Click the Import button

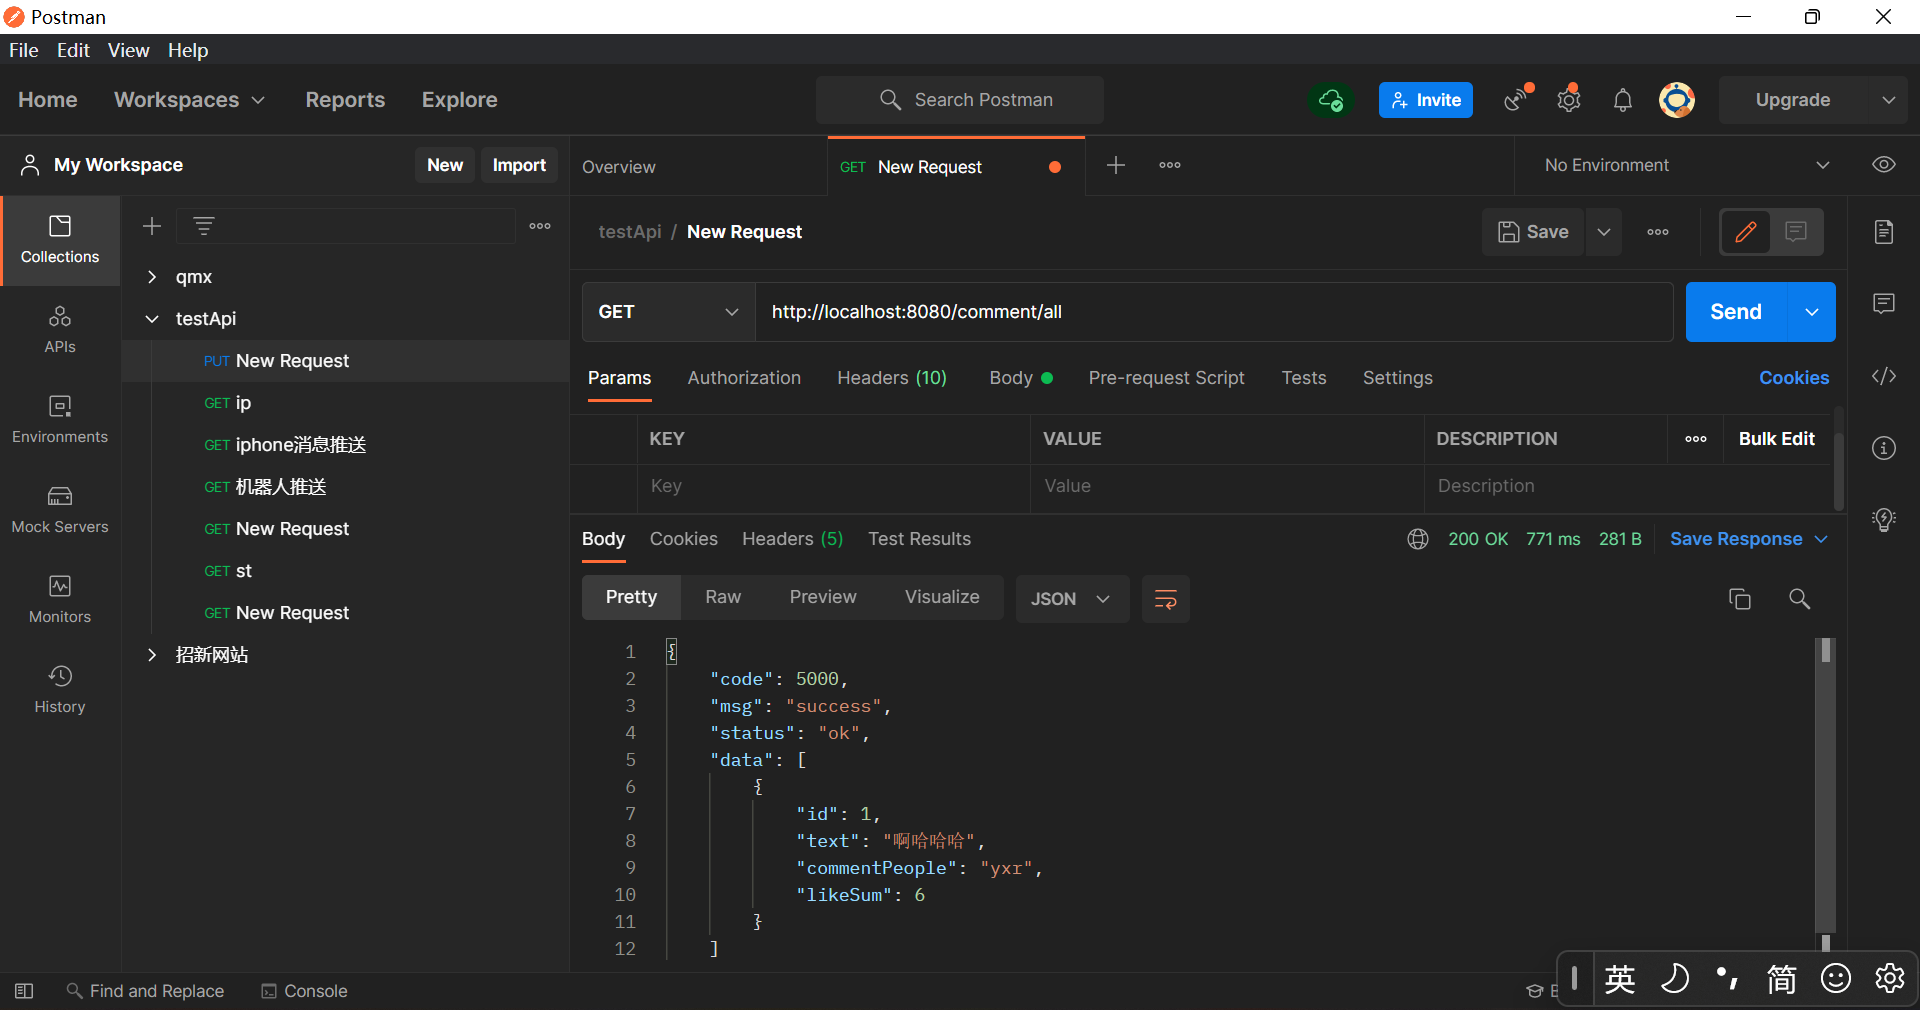coord(519,165)
